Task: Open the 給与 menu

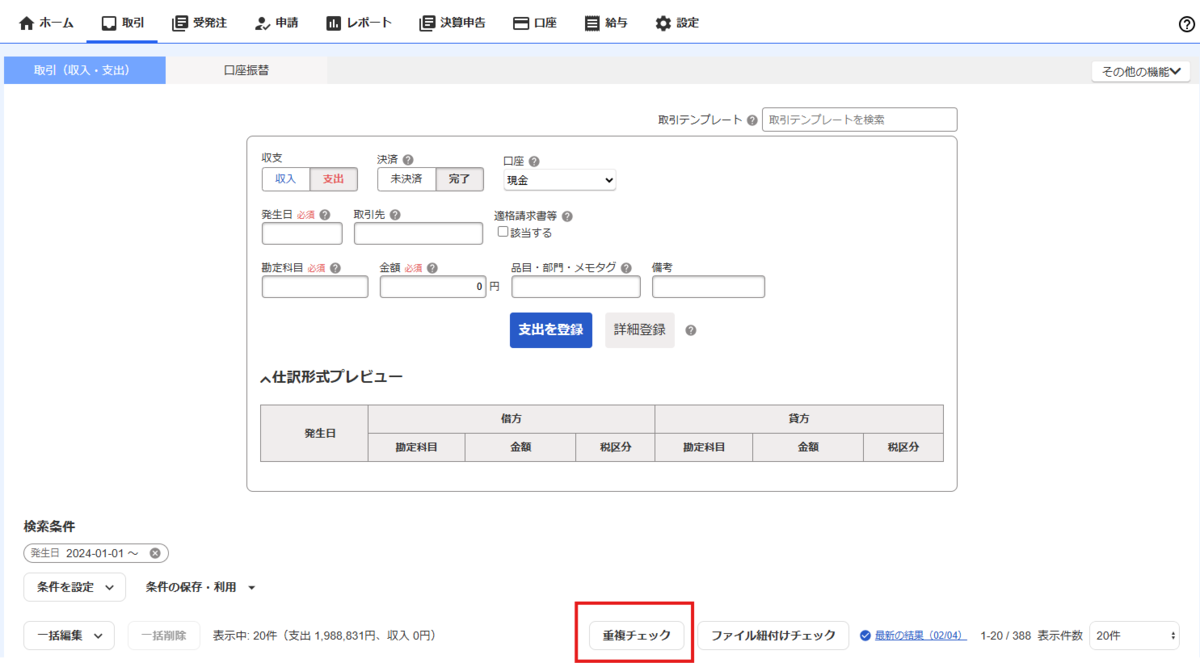Action: click(x=606, y=22)
